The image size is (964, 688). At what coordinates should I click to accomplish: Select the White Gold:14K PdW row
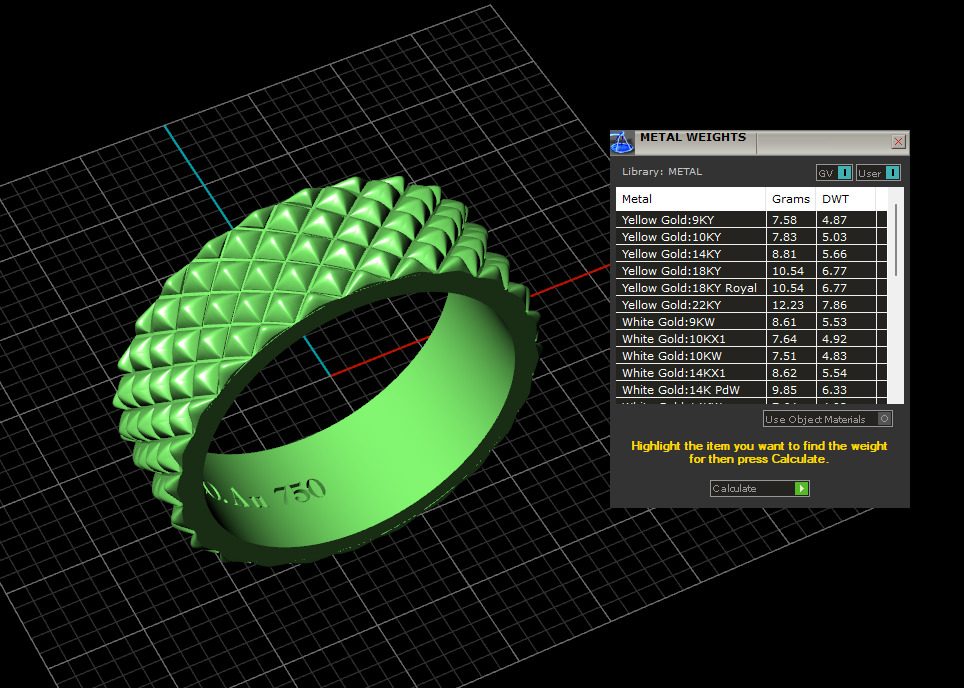[x=751, y=390]
